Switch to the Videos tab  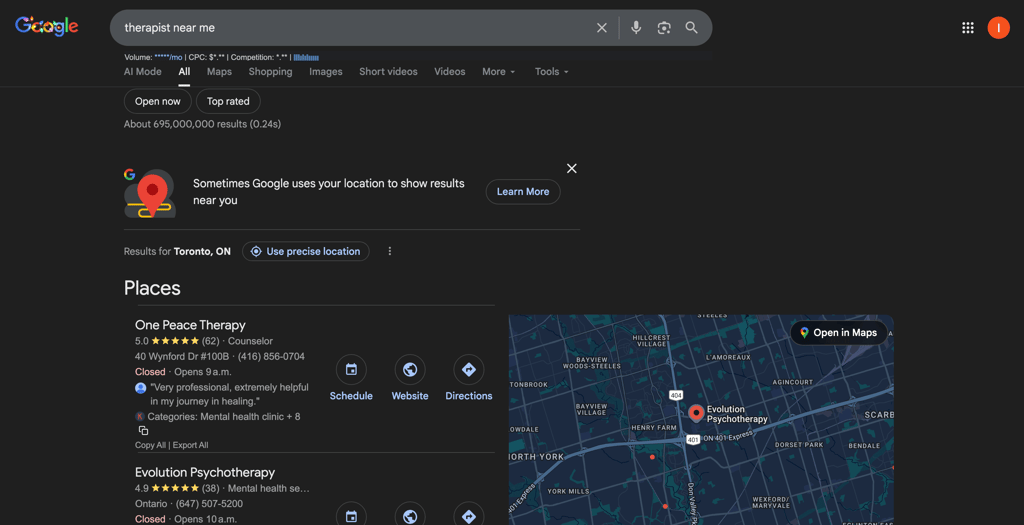point(450,72)
